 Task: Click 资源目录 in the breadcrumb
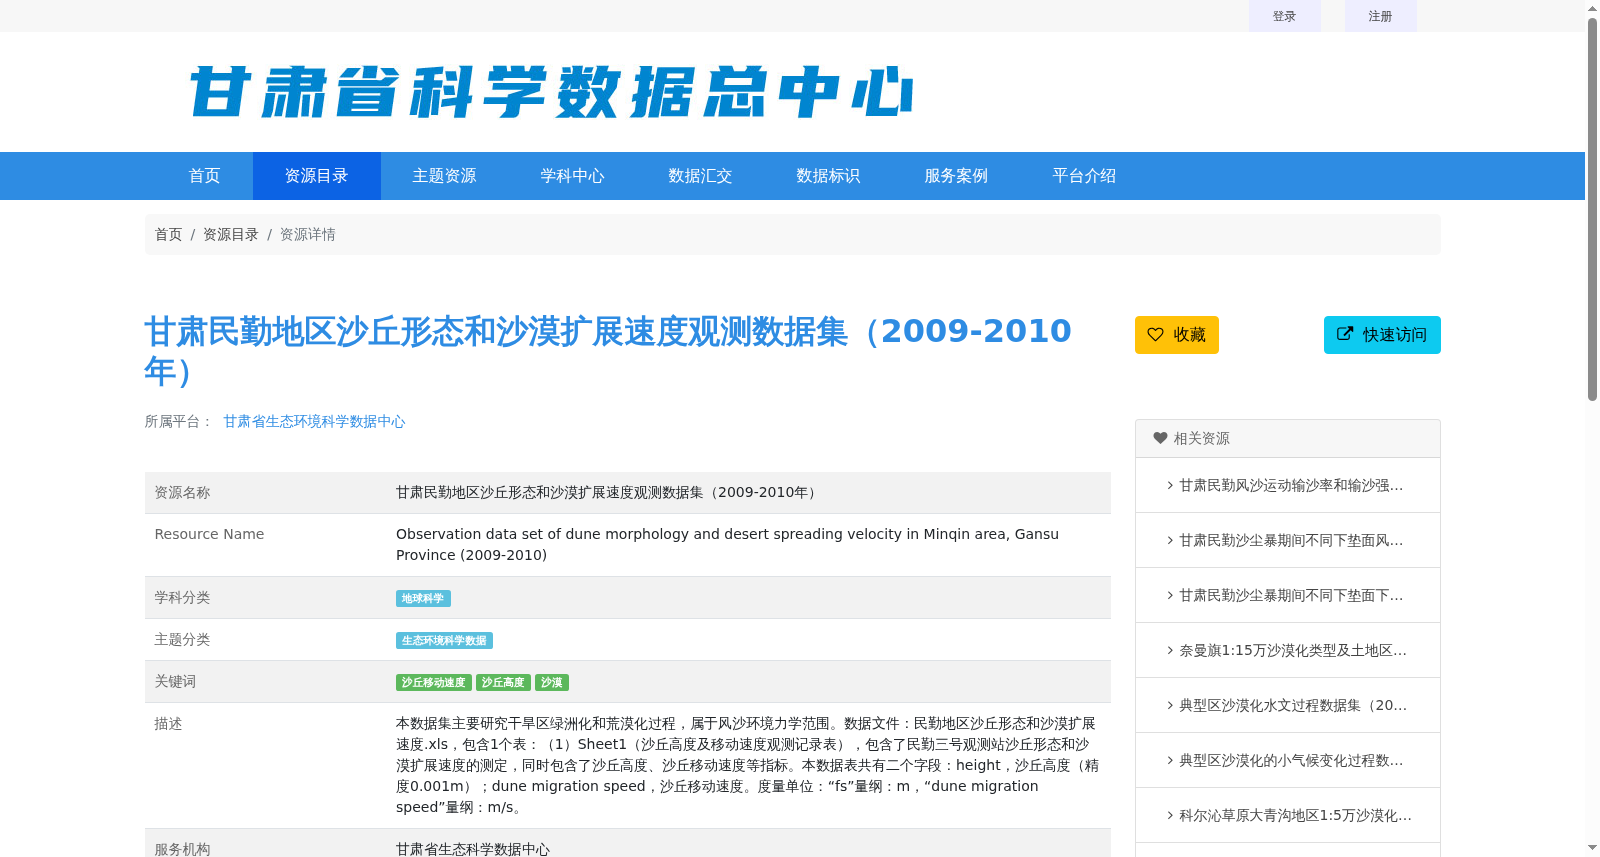tap(231, 234)
